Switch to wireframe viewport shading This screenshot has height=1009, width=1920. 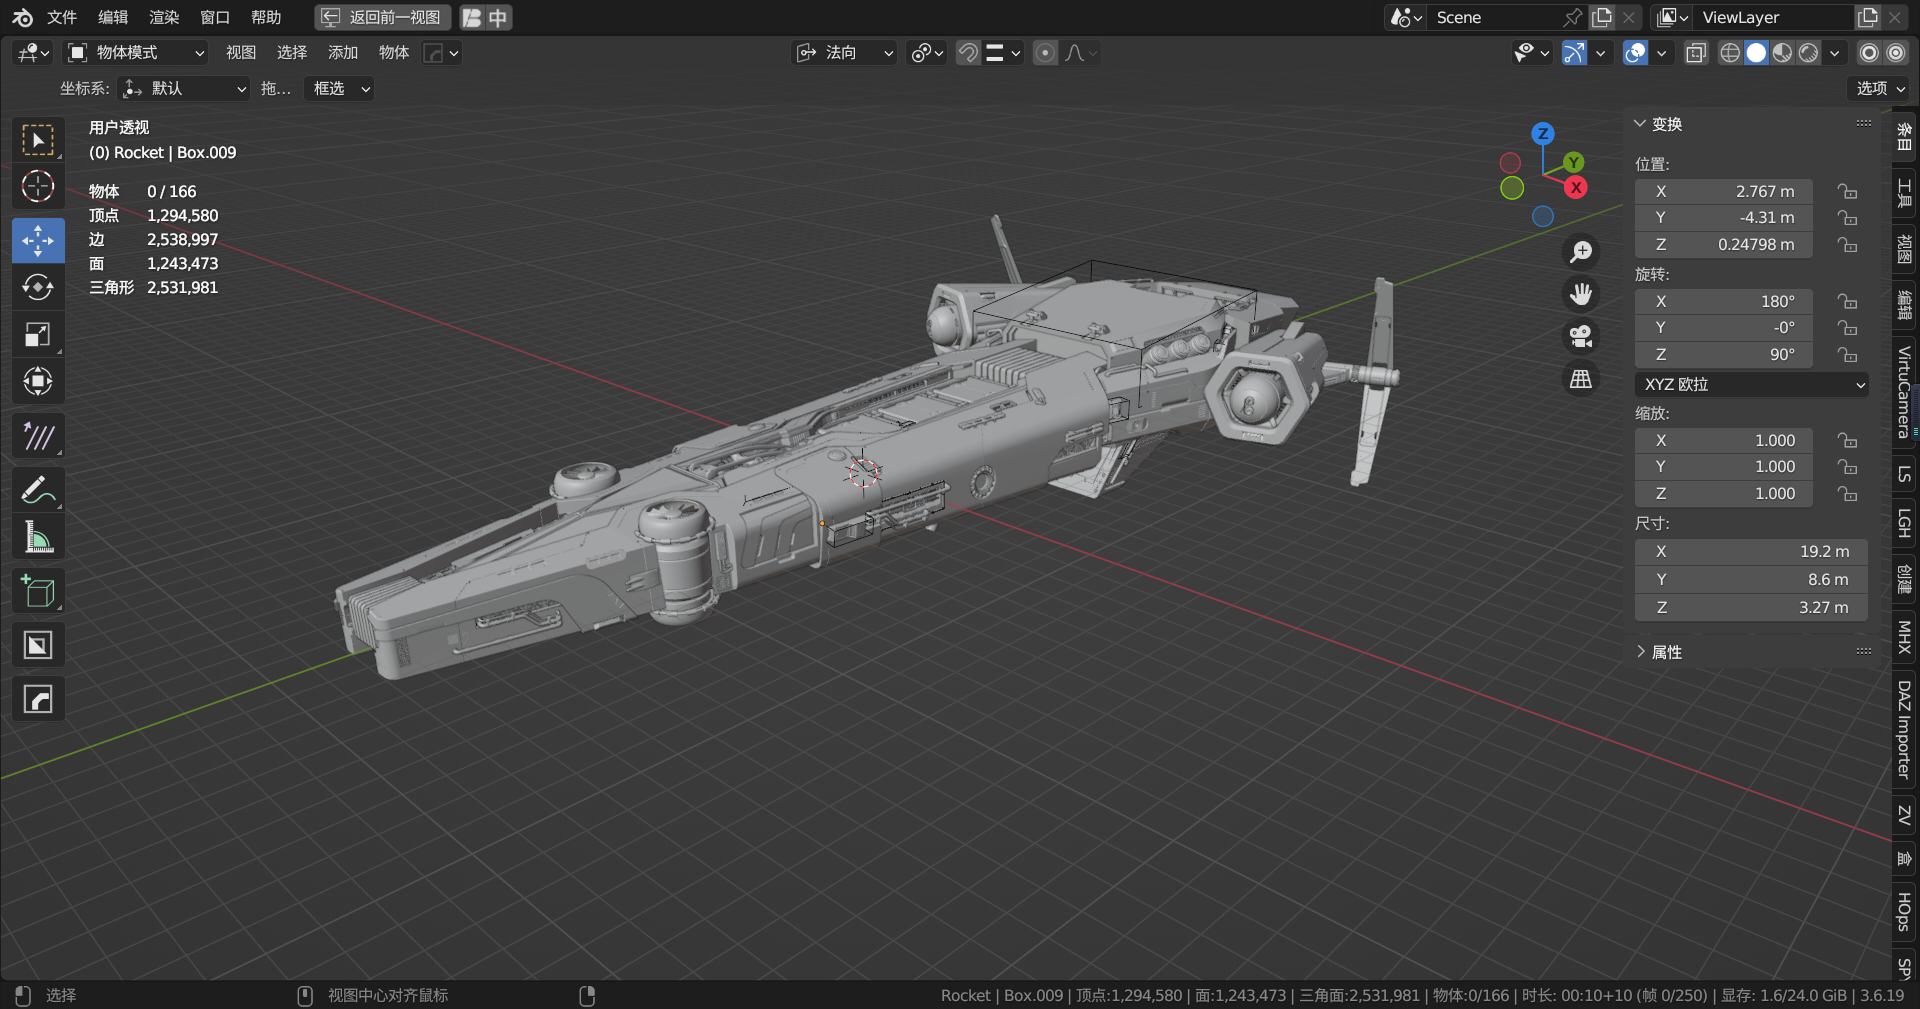coord(1730,53)
